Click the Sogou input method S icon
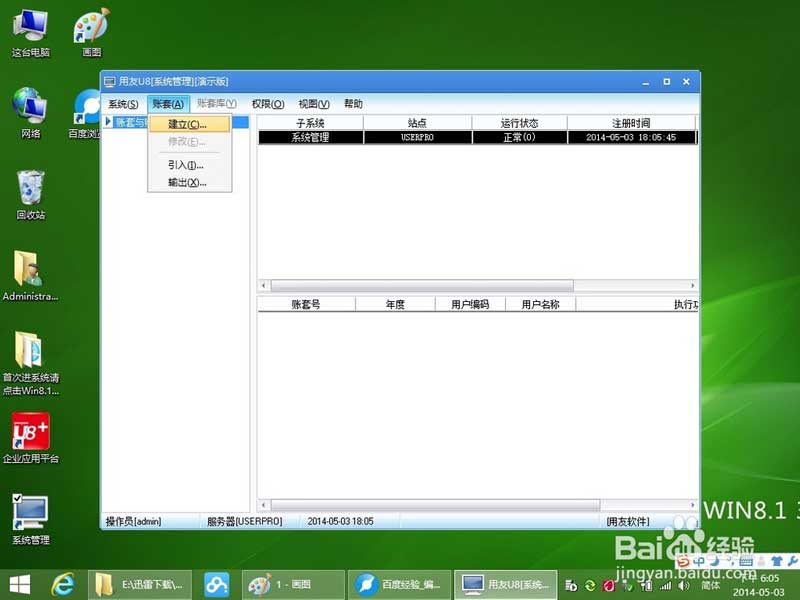 [x=684, y=562]
